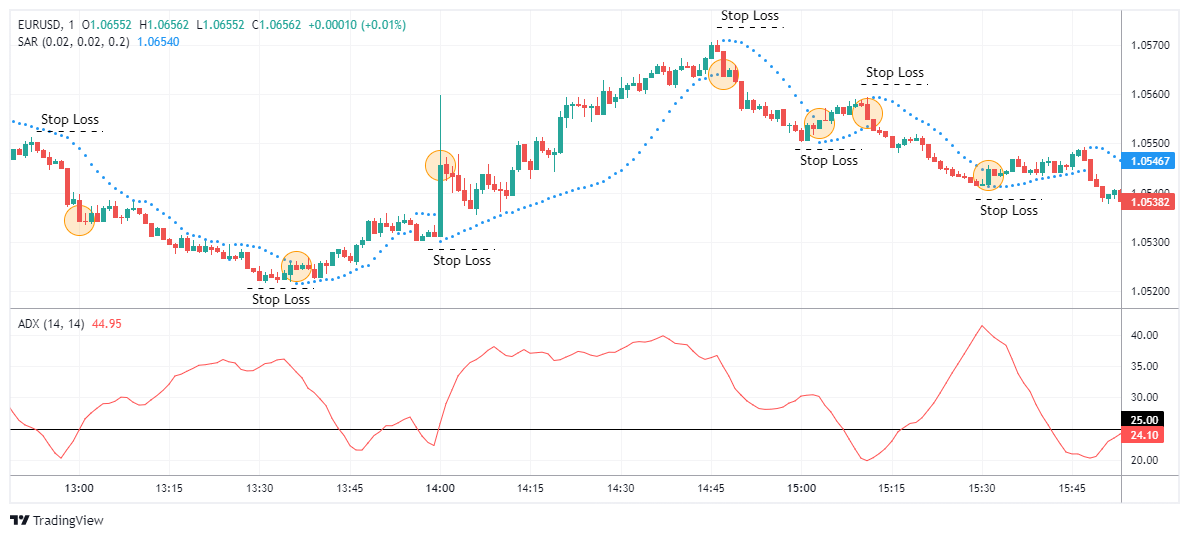1189x538 pixels.
Task: Click the 13:30 time axis label
Action: pyautogui.click(x=259, y=489)
